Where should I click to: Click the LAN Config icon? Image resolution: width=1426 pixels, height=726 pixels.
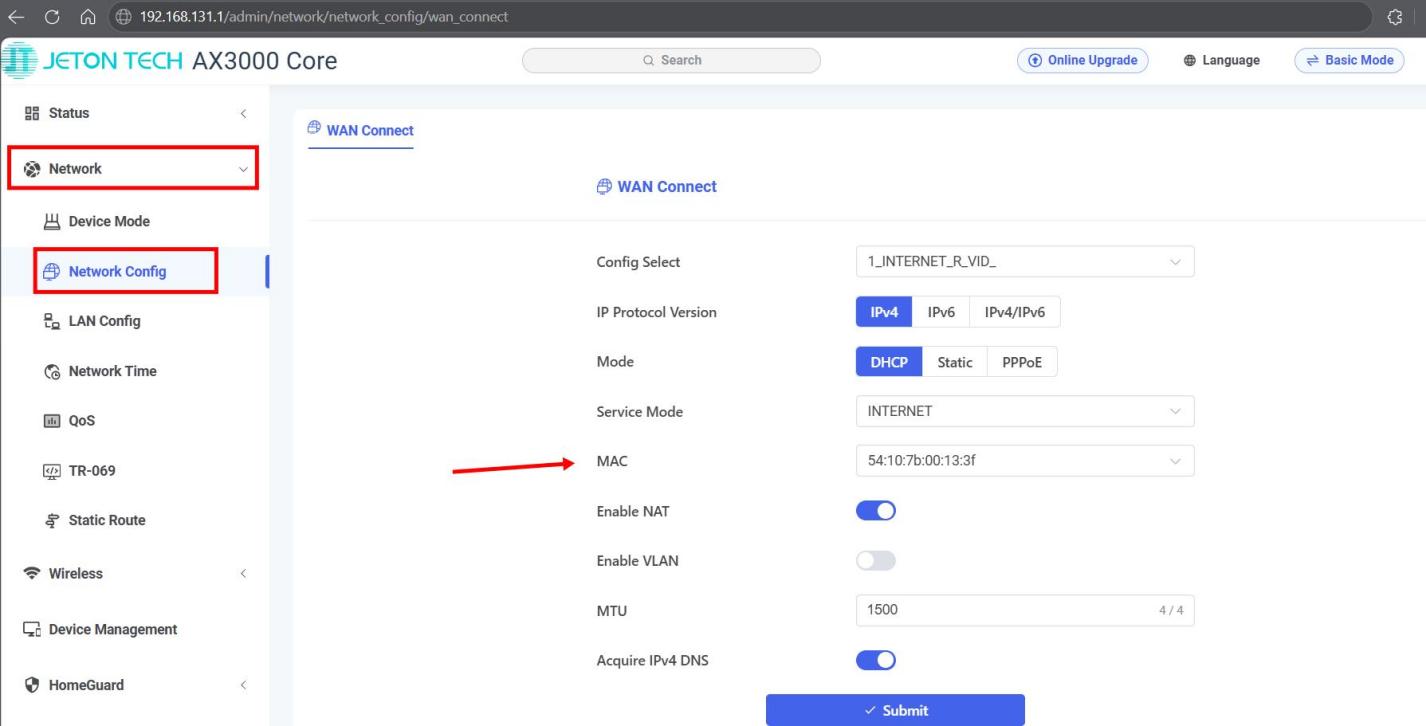52,321
